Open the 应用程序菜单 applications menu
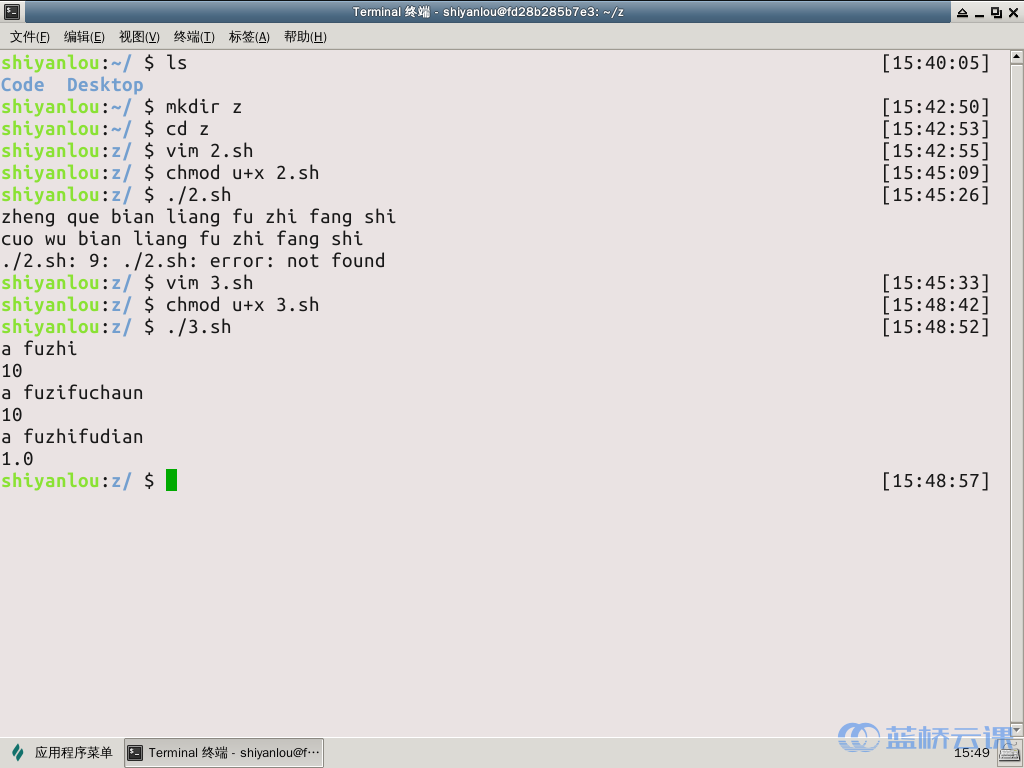1024x768 pixels. click(x=62, y=753)
